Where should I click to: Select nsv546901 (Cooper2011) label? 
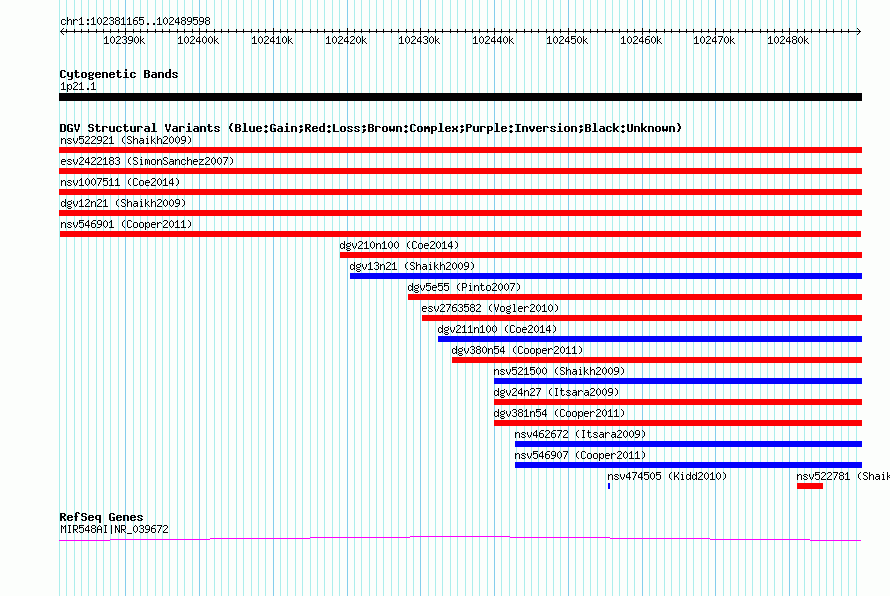pos(126,224)
